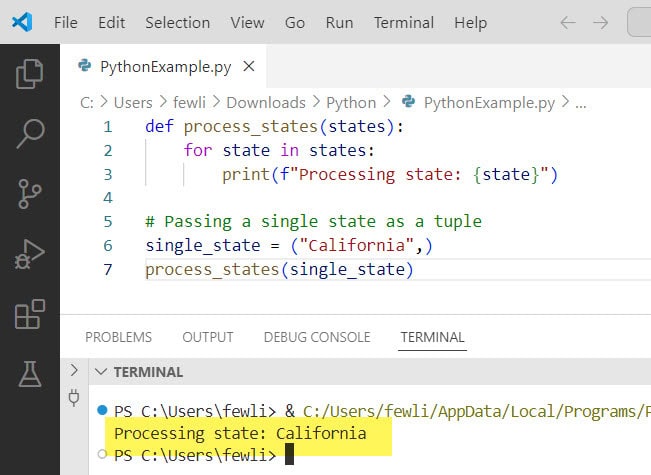Image resolution: width=651 pixels, height=475 pixels.
Task: Click the fewli breadcrumb segment
Action: (x=189, y=103)
